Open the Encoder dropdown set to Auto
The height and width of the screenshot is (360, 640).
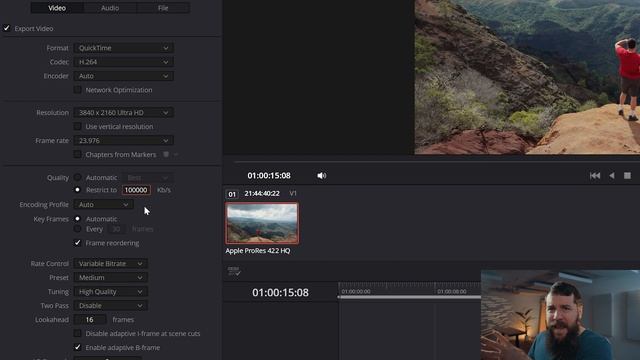[123, 76]
